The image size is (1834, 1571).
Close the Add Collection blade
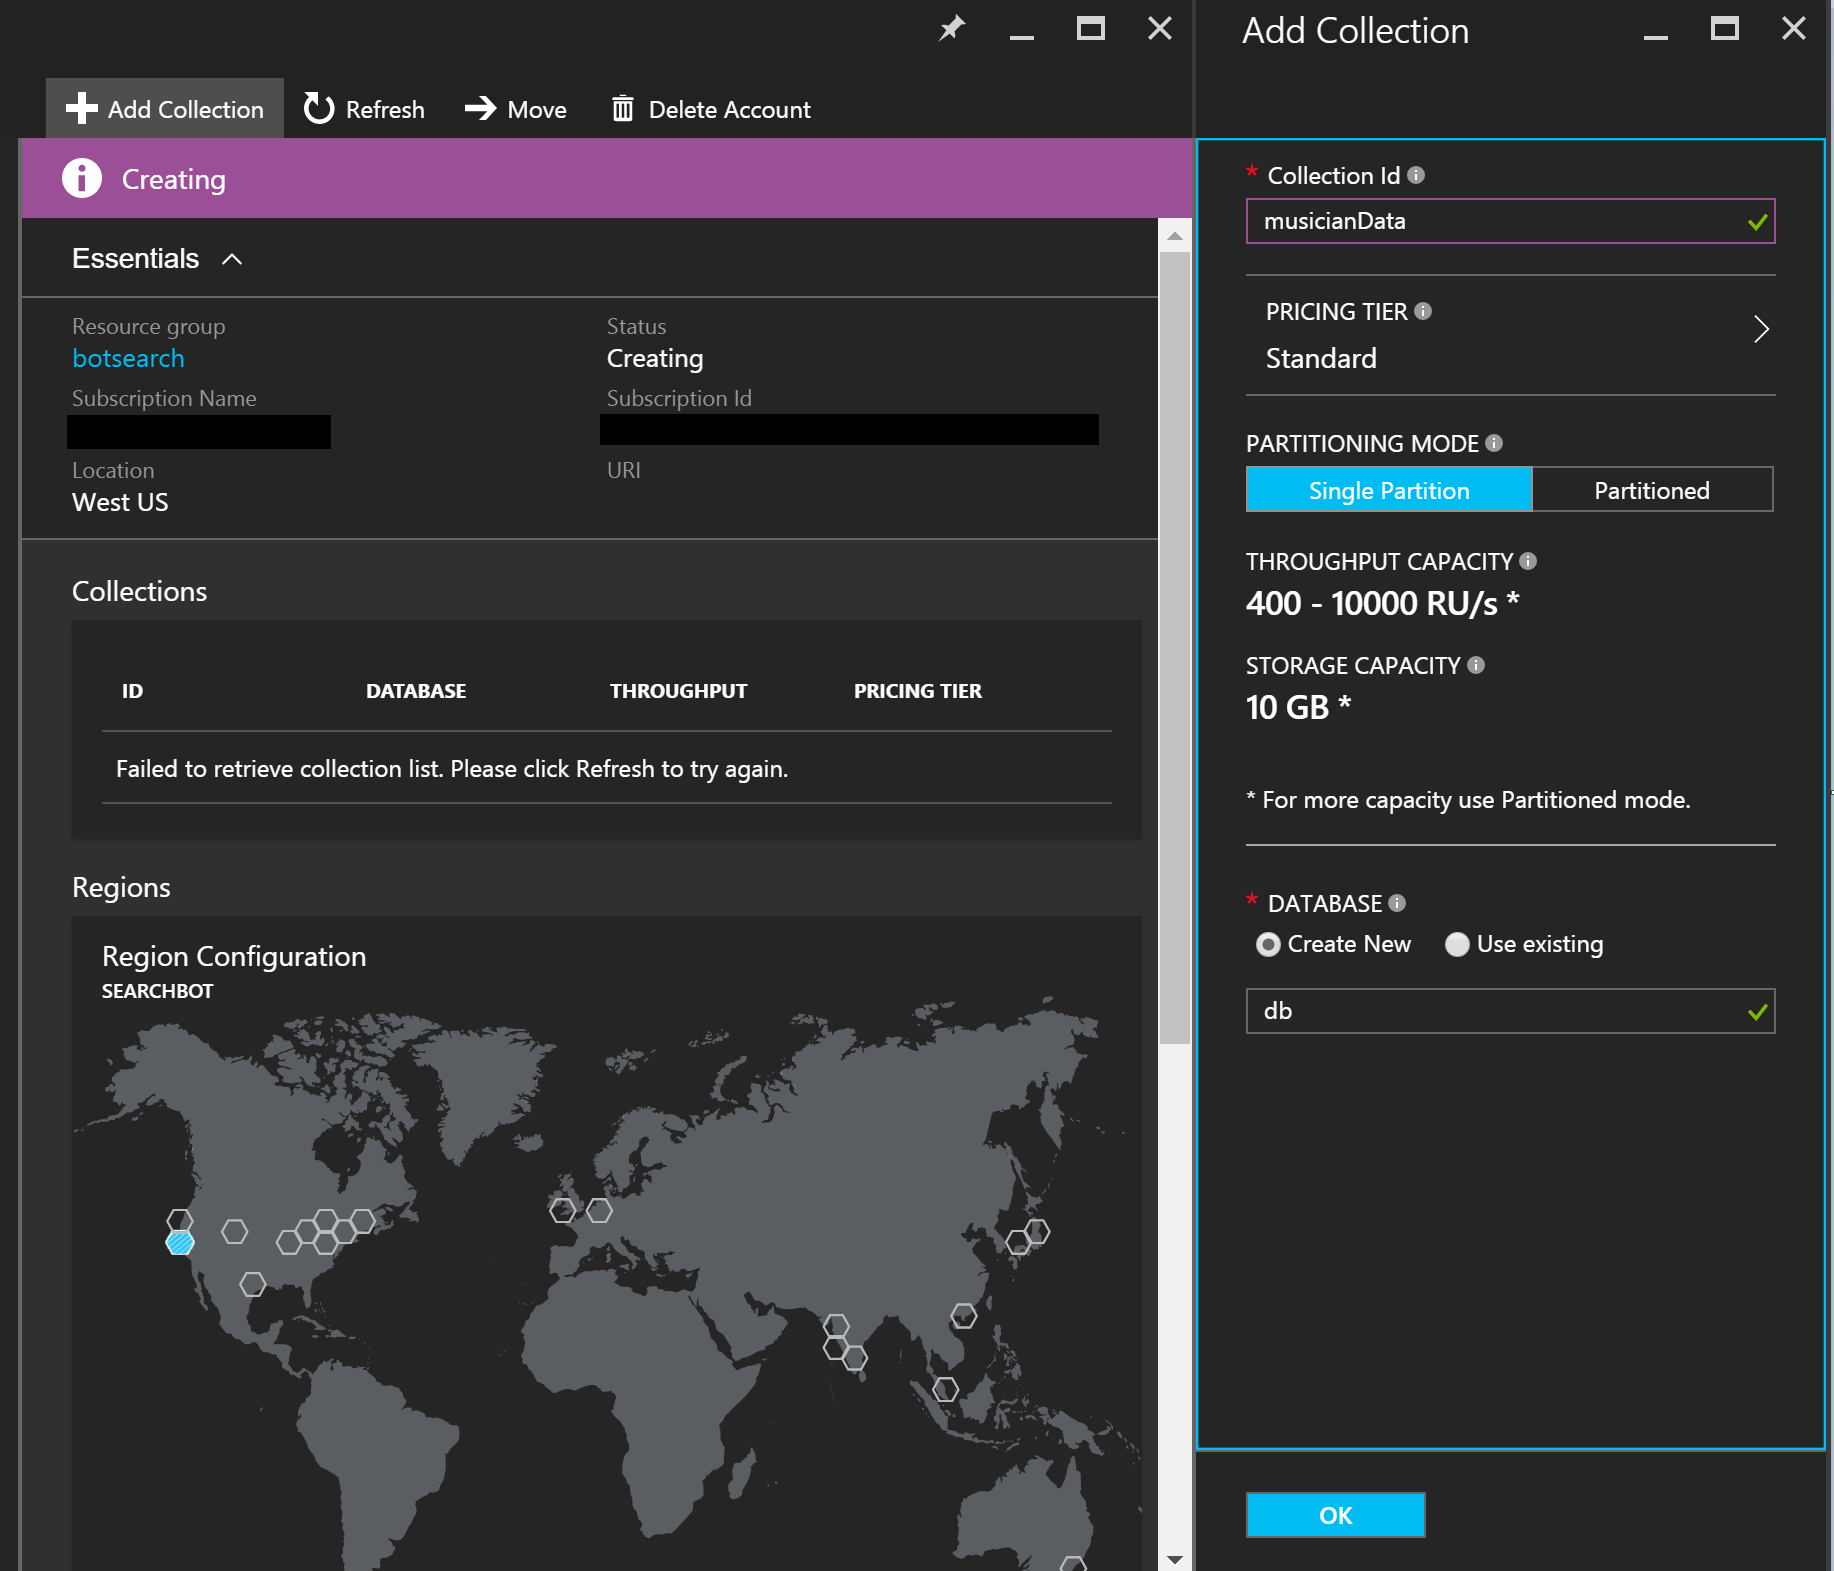coord(1794,28)
